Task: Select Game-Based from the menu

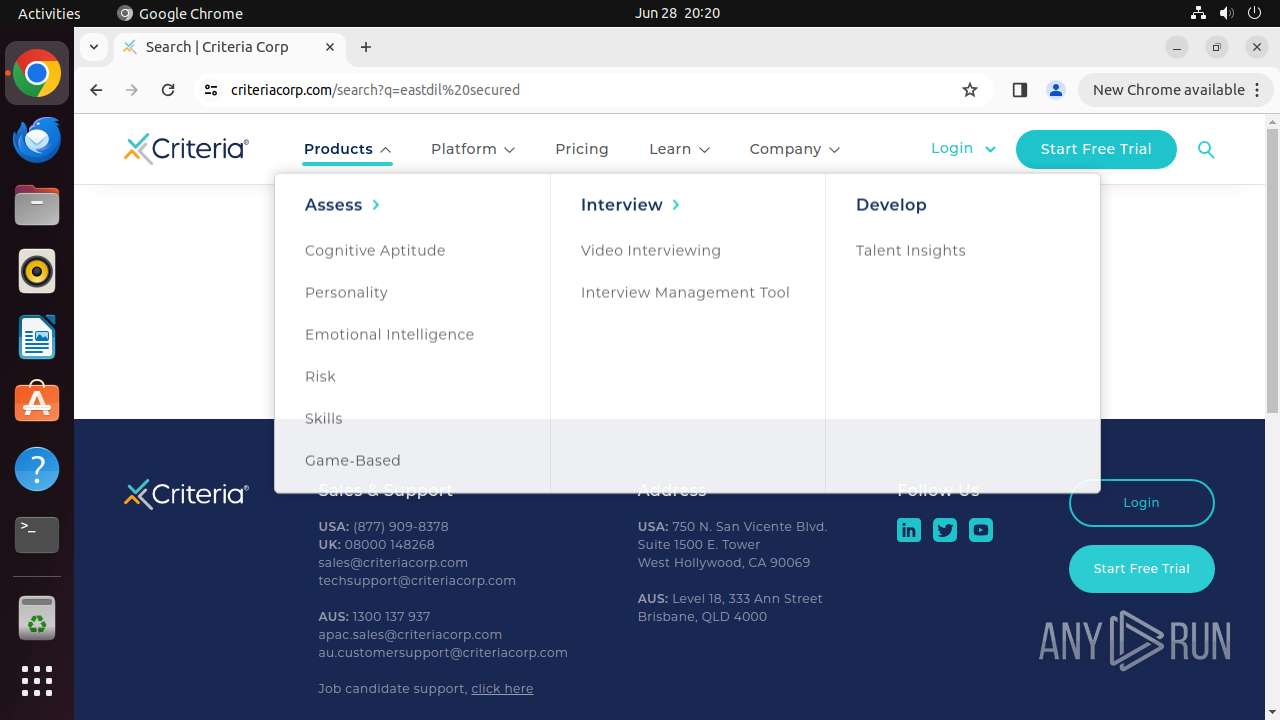Action: pyautogui.click(x=352, y=461)
